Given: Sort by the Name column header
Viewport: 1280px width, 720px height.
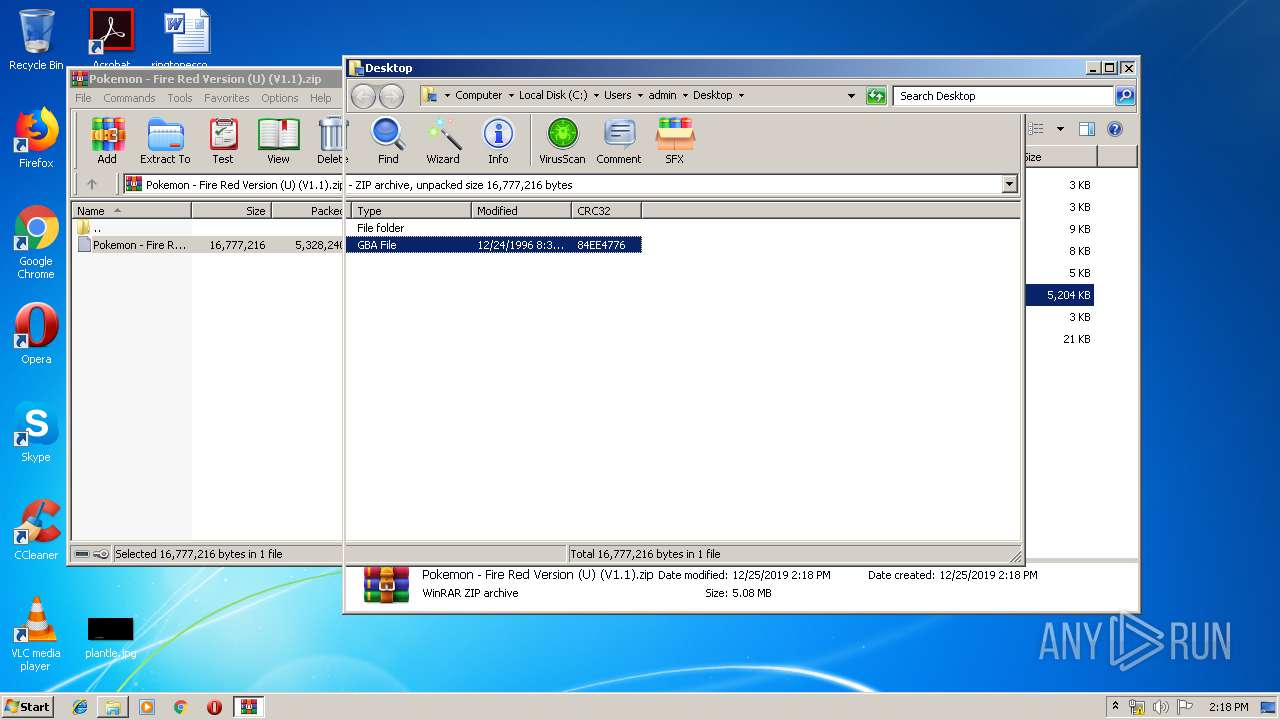Looking at the screenshot, I should pyautogui.click(x=131, y=211).
